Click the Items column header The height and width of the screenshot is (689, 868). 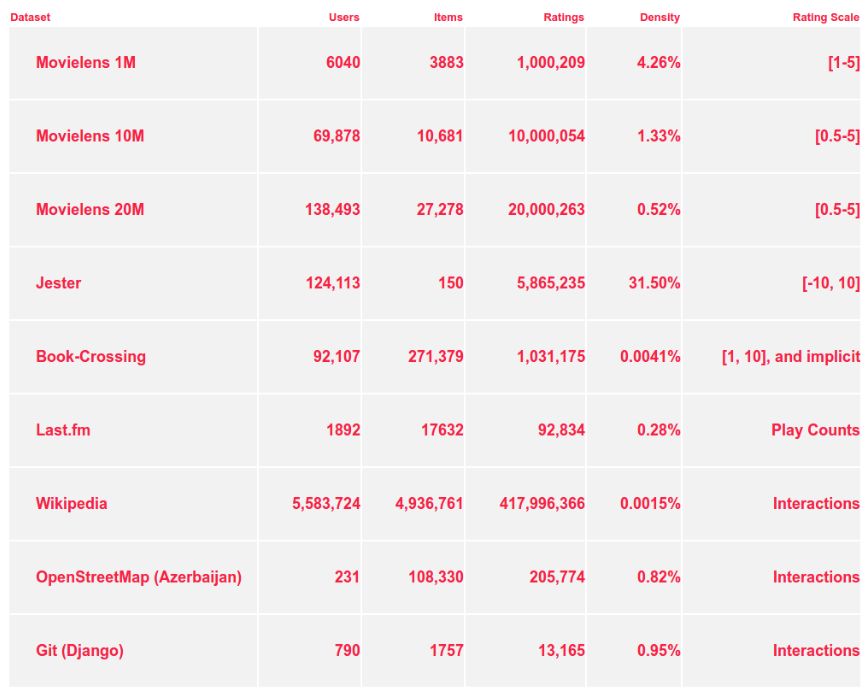[x=448, y=17]
